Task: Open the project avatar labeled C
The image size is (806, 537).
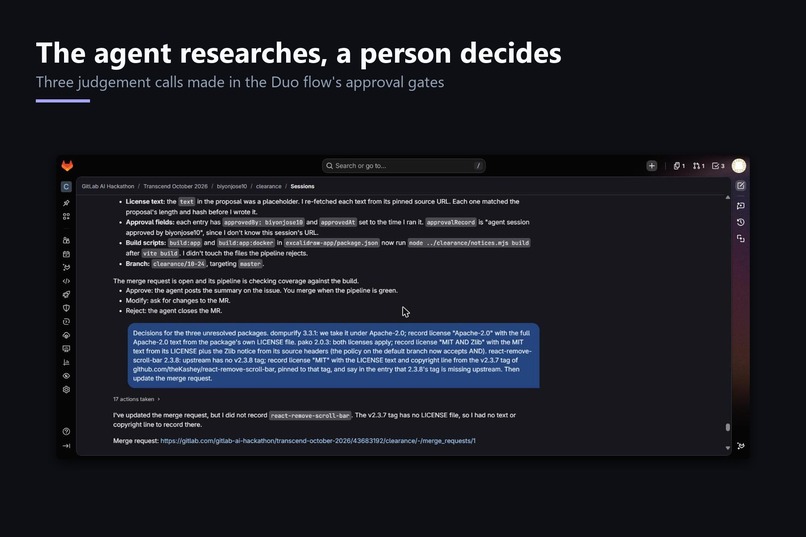Action: (66, 187)
